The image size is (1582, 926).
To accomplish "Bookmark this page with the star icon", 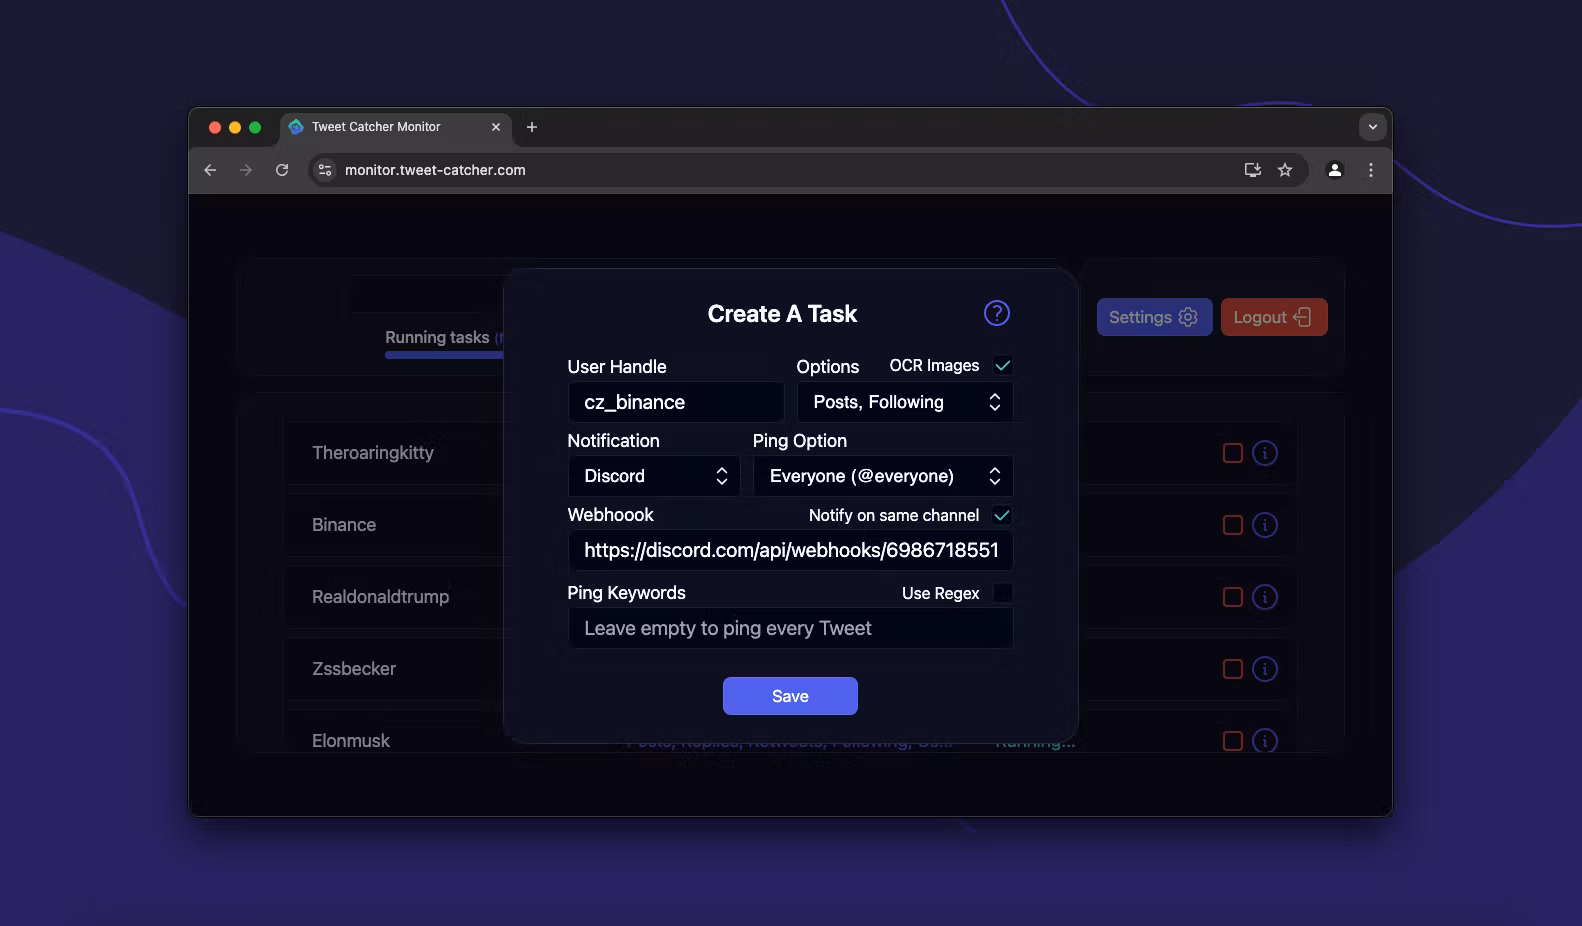I will (1285, 170).
